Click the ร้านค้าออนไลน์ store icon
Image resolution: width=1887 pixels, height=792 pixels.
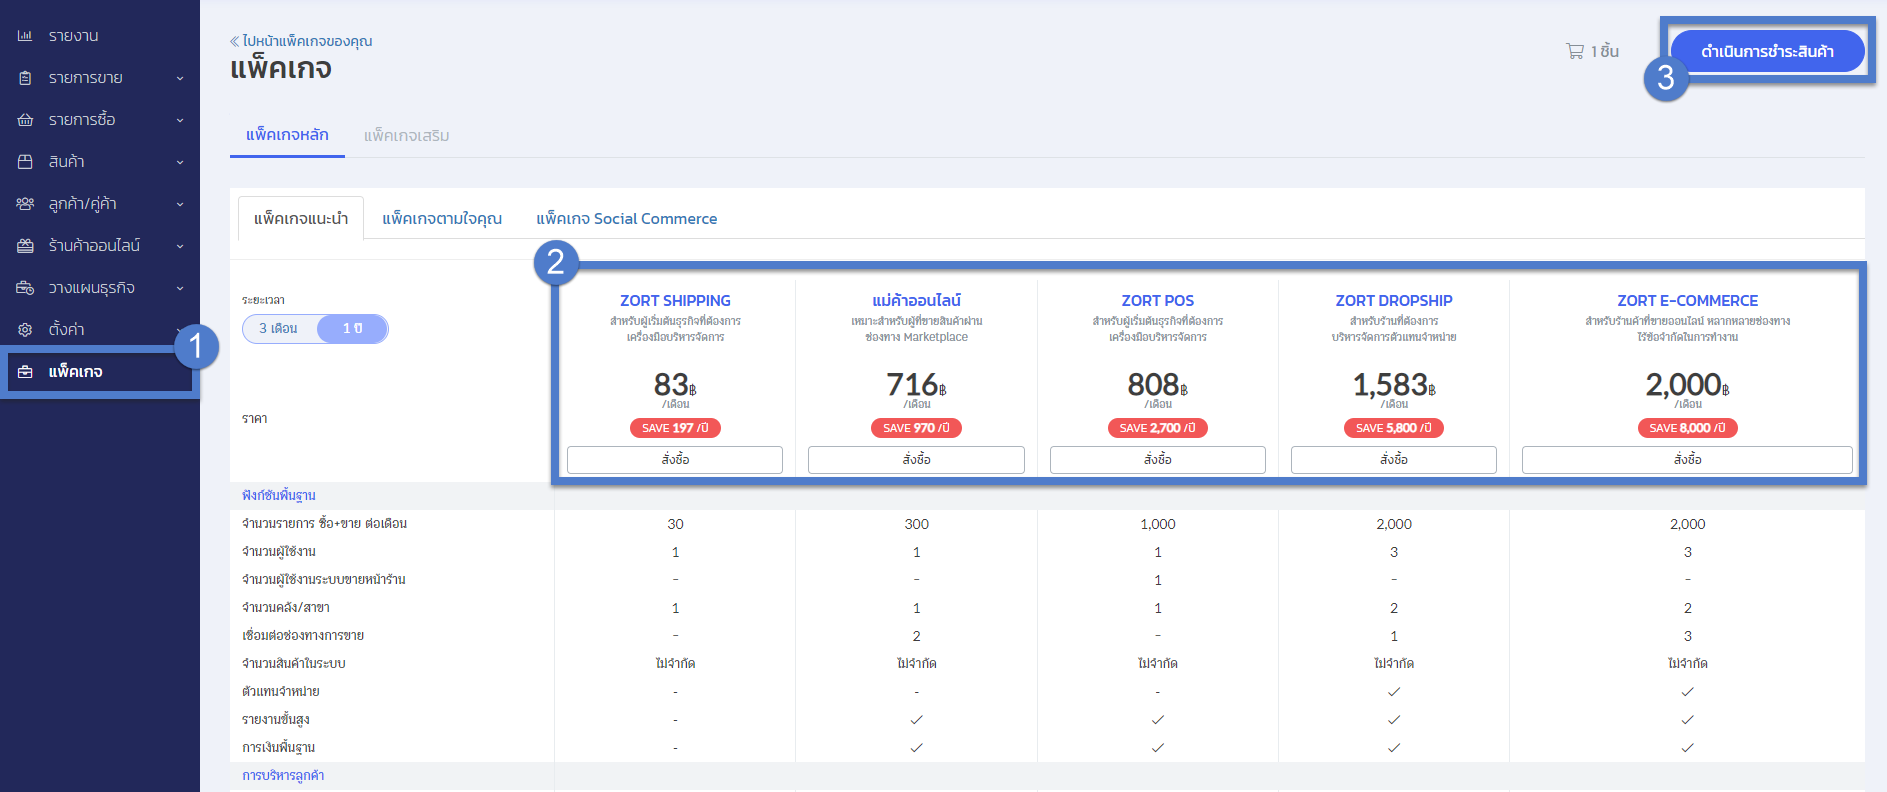25,246
